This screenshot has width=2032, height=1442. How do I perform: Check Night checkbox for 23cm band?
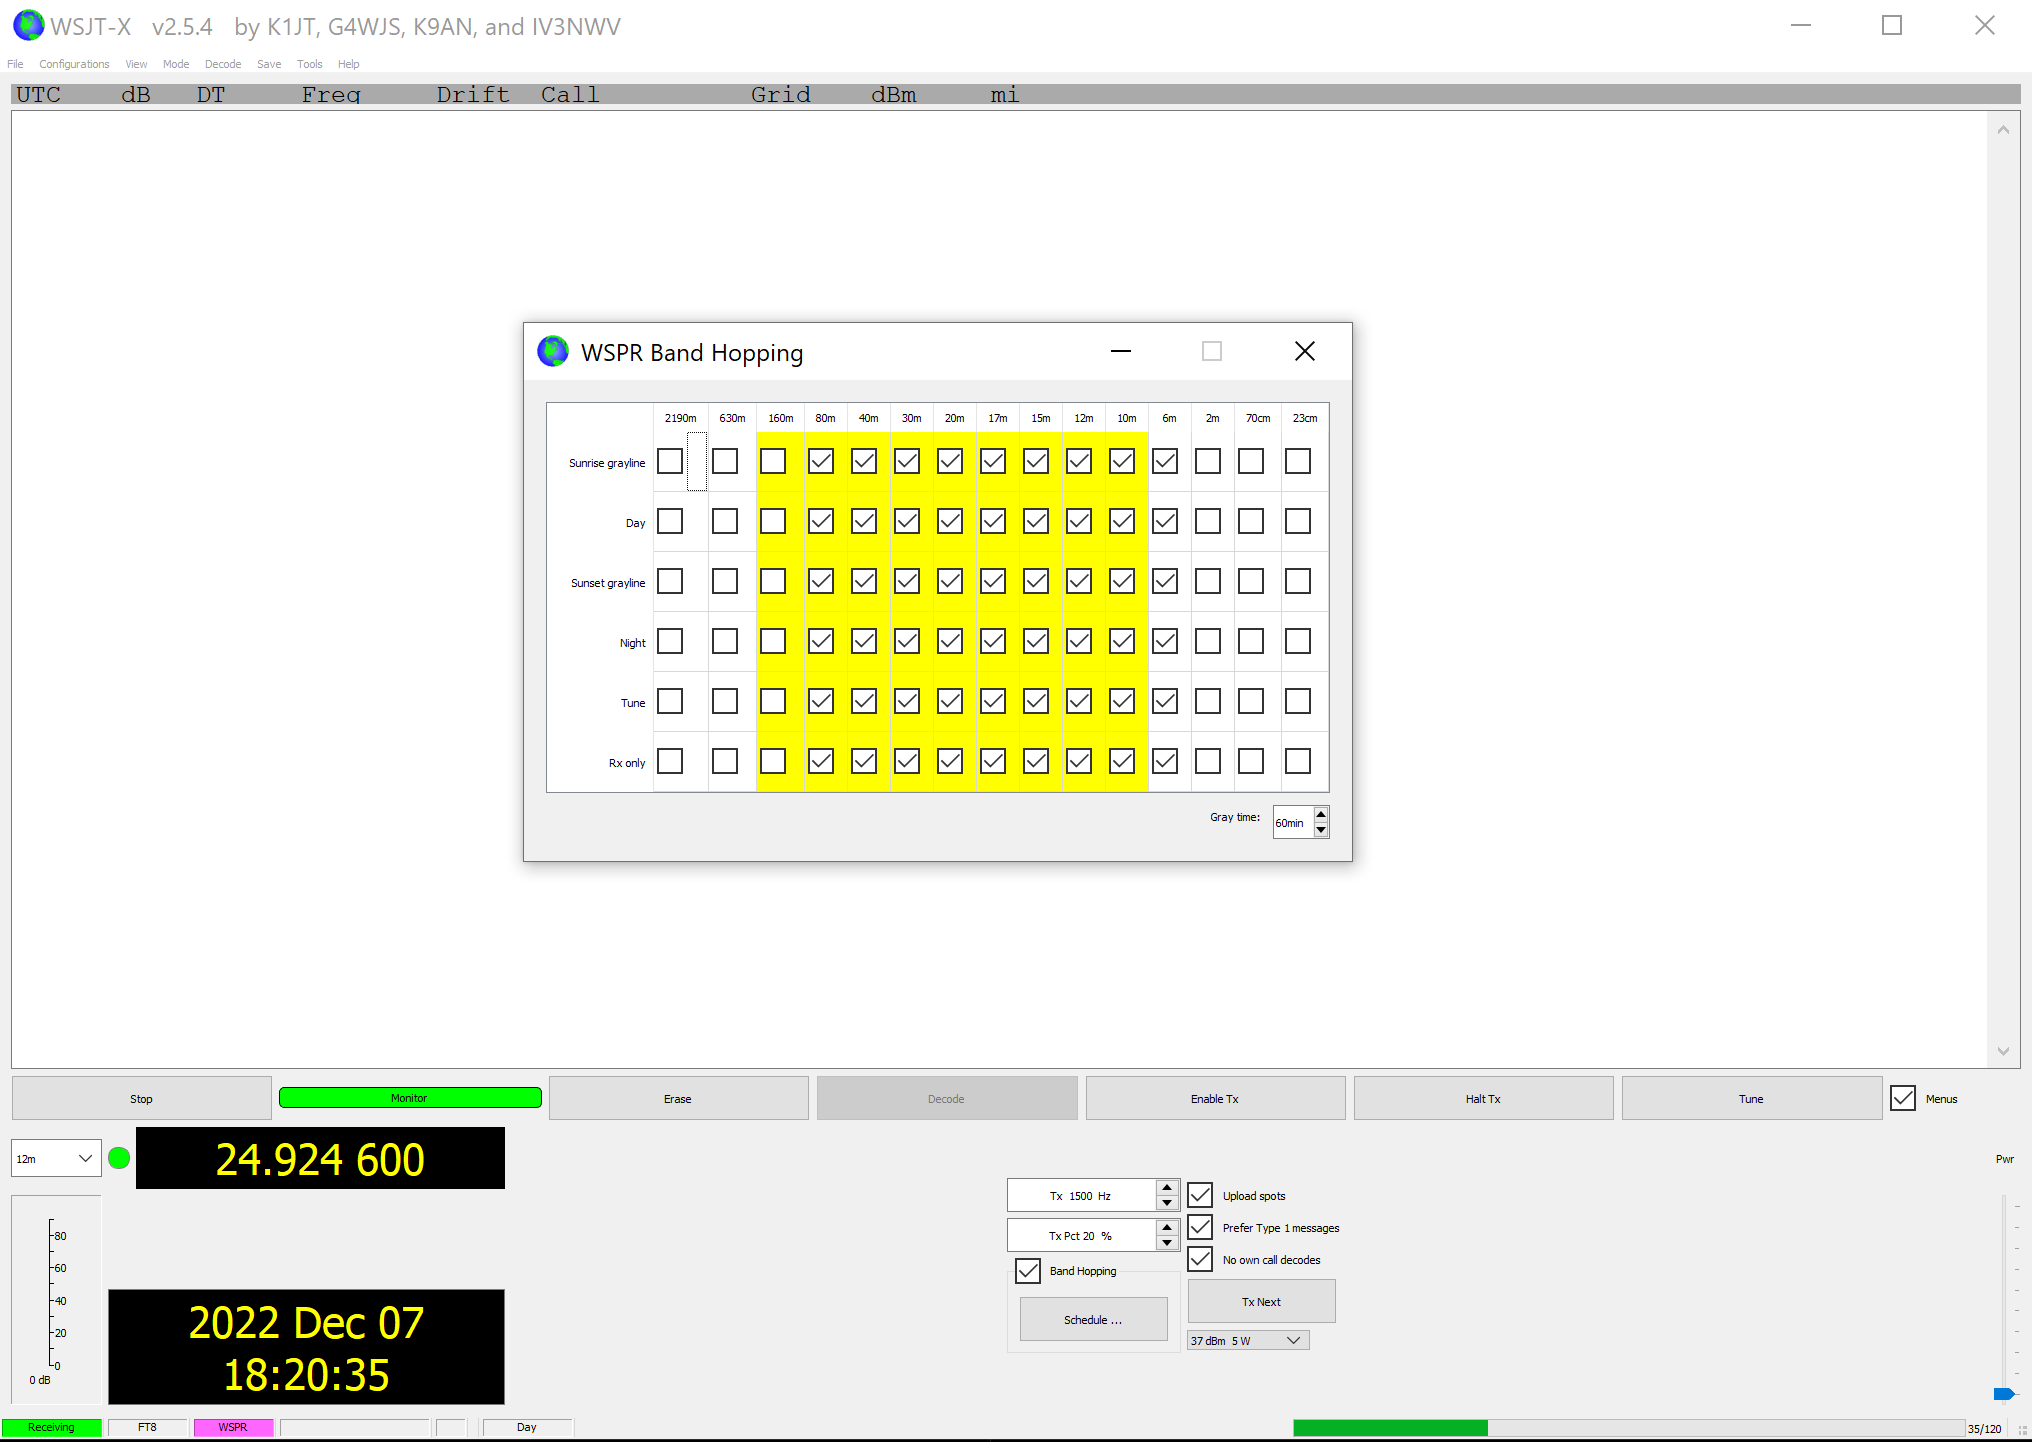coord(1298,641)
